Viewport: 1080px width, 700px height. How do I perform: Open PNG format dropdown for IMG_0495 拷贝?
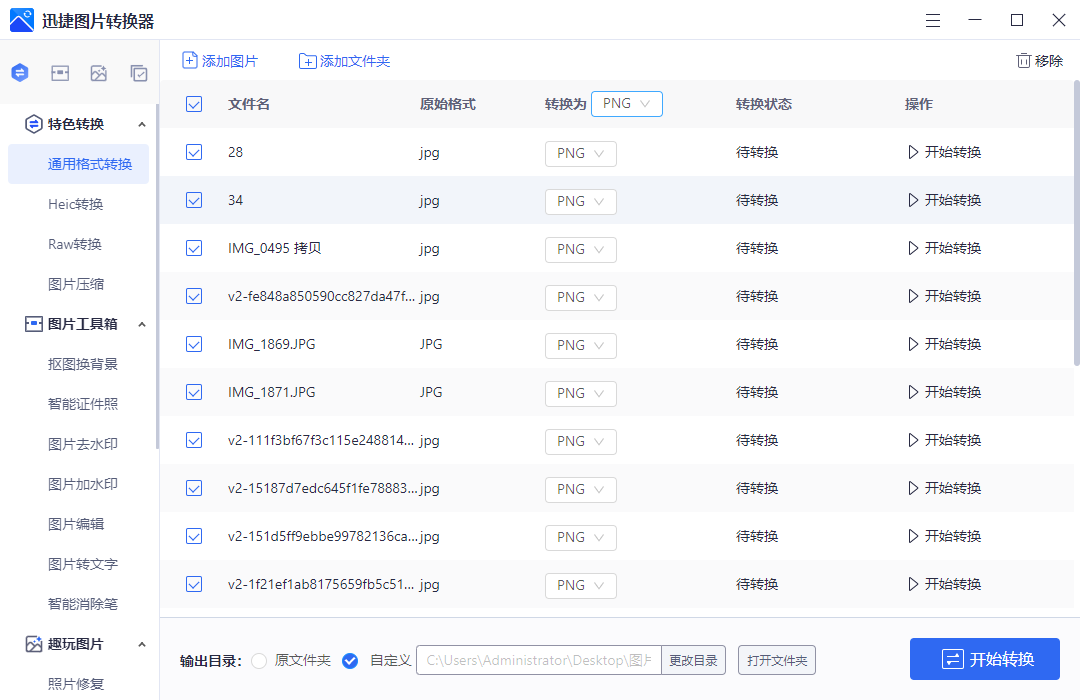pyautogui.click(x=581, y=249)
